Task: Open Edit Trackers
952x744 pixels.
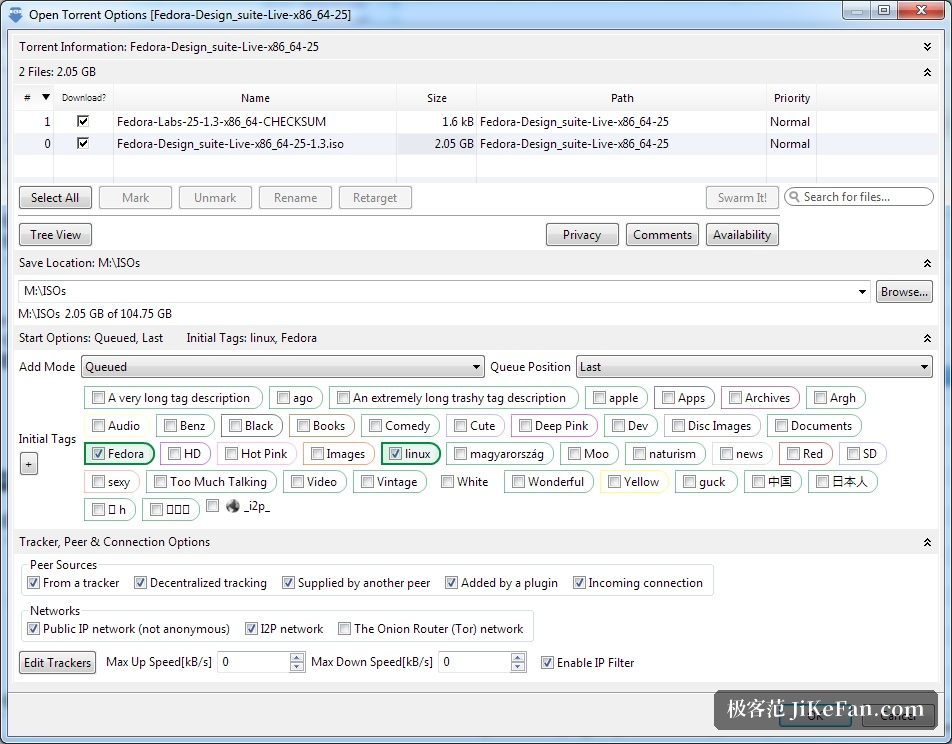Action: point(58,663)
